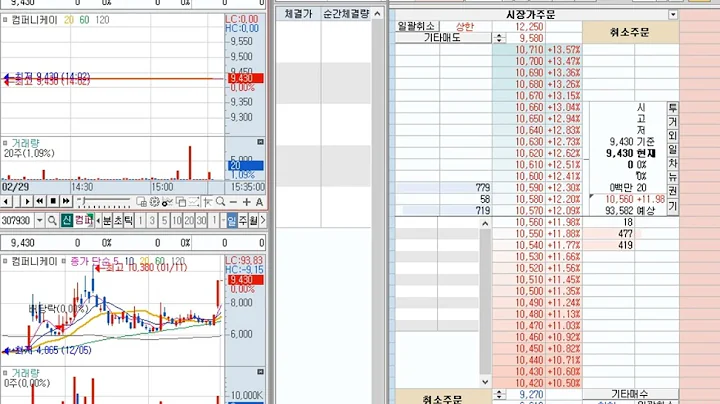Switch chart to 틱 (tick) period

pyautogui.click(x=128, y=221)
